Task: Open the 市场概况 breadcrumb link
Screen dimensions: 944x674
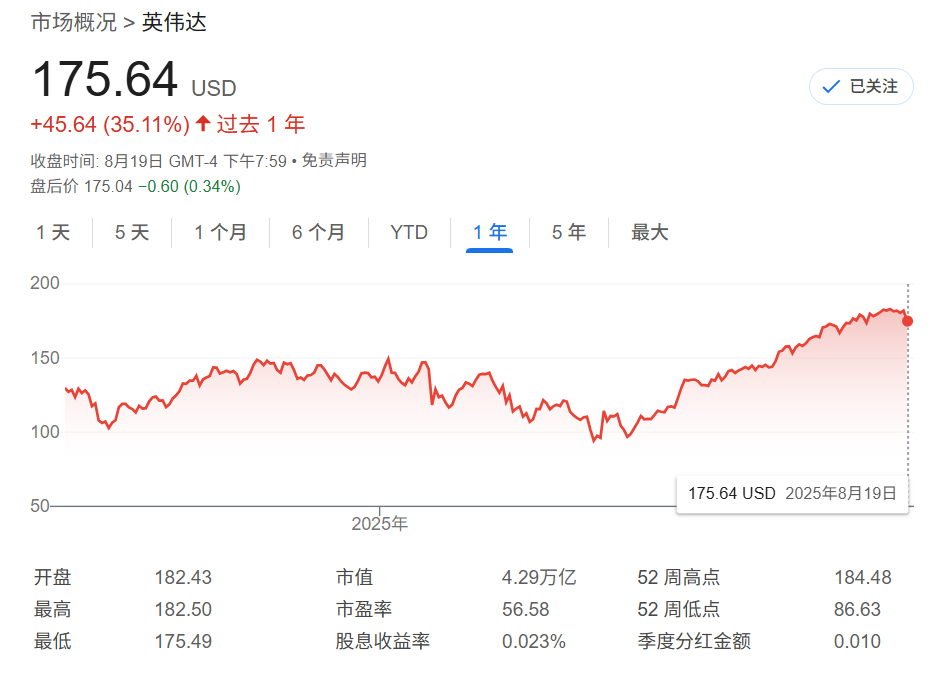Action: 73,22
